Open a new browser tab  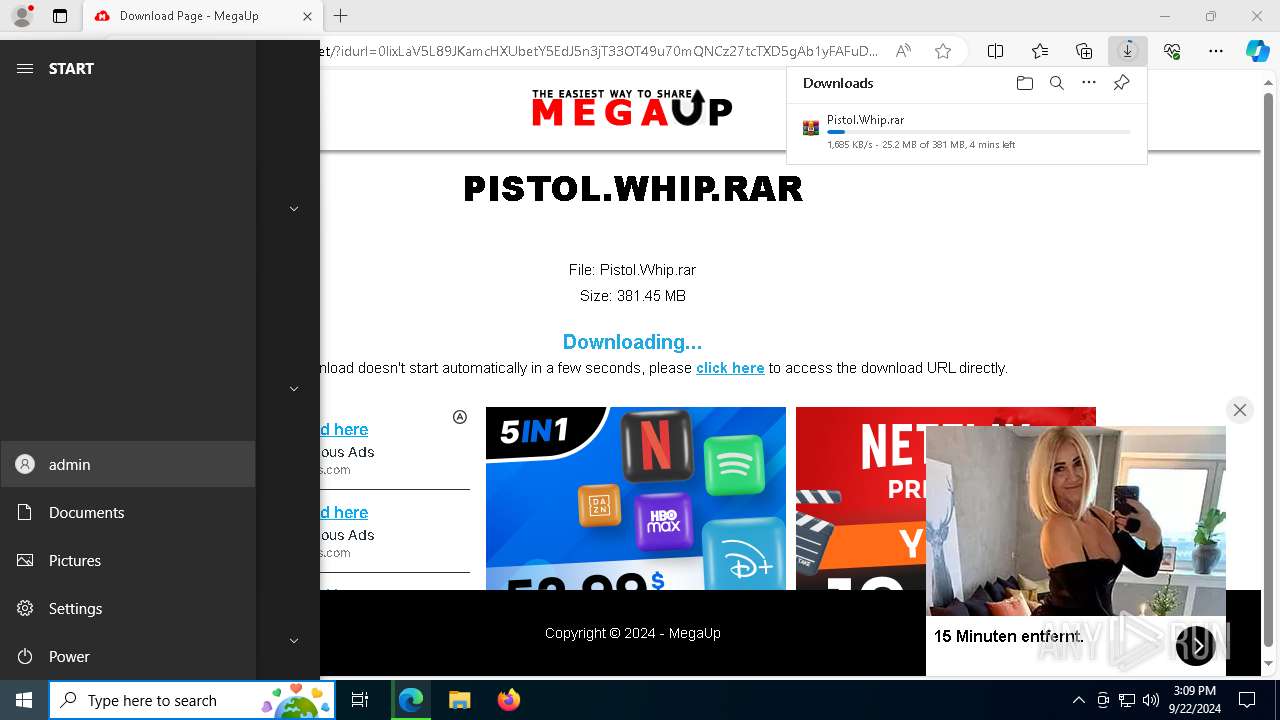pos(341,16)
